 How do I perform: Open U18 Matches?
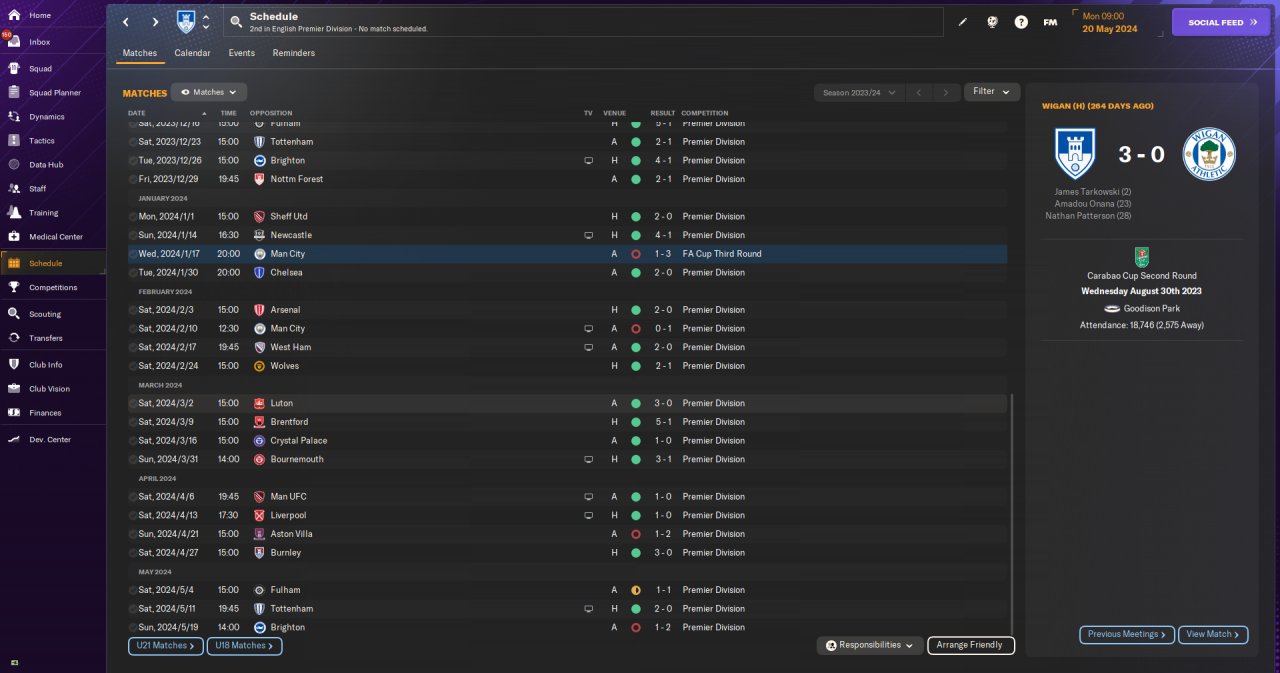click(x=245, y=646)
